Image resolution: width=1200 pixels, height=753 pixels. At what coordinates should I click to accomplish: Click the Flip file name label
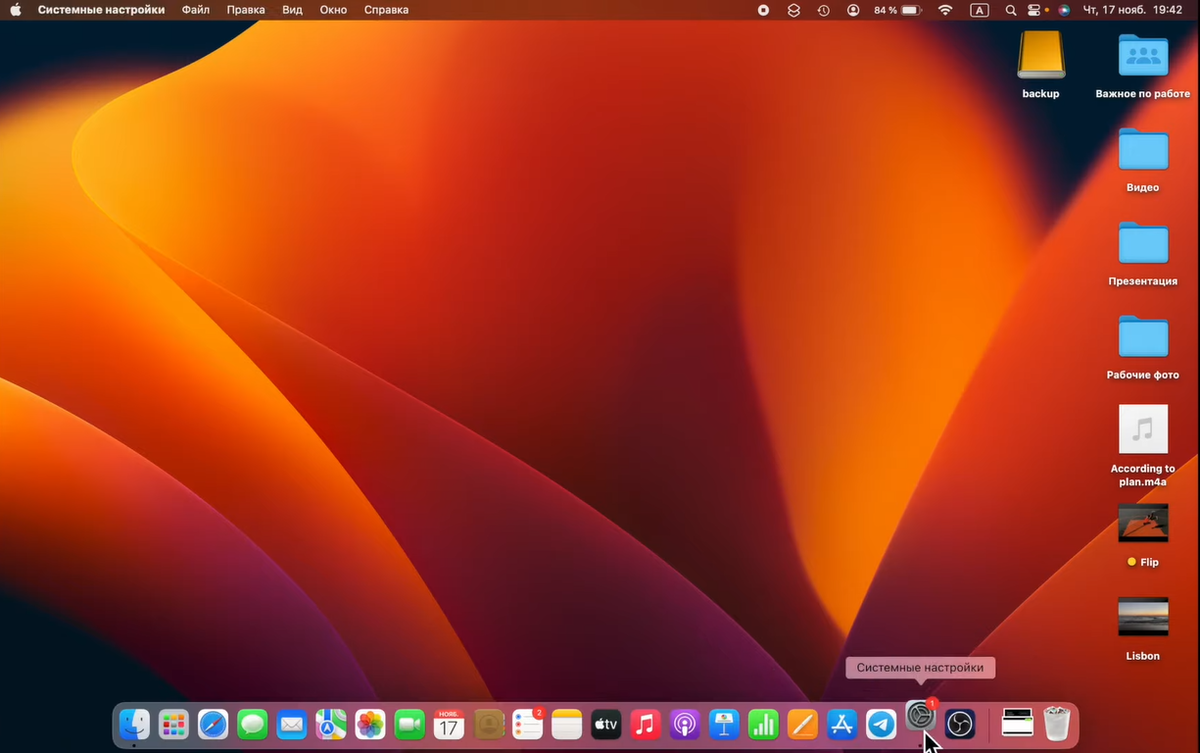pos(1149,562)
